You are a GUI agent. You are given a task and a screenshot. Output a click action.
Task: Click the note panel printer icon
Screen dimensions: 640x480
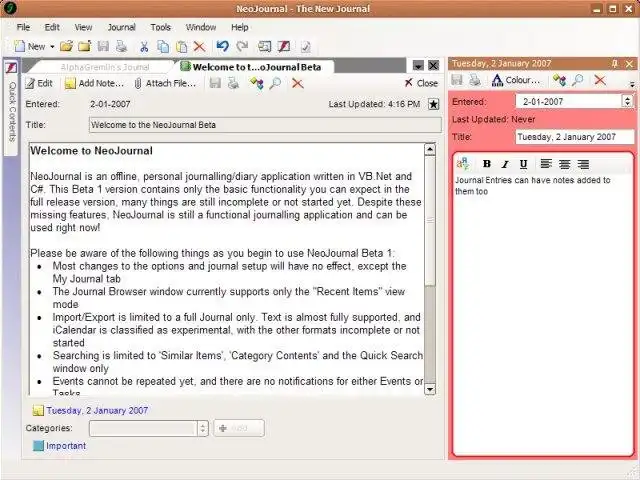475,80
